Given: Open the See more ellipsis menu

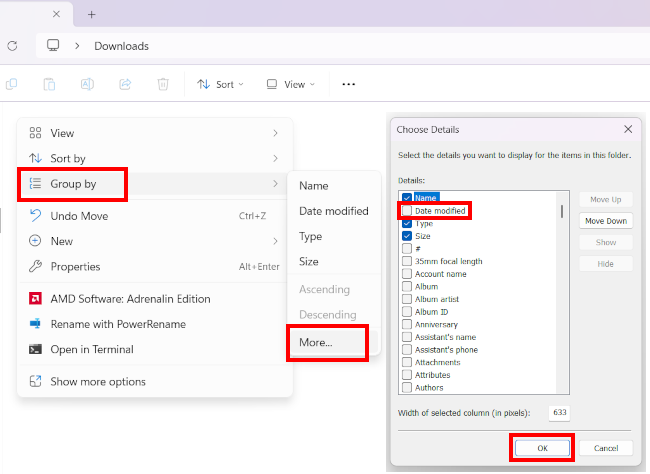Looking at the screenshot, I should (348, 84).
